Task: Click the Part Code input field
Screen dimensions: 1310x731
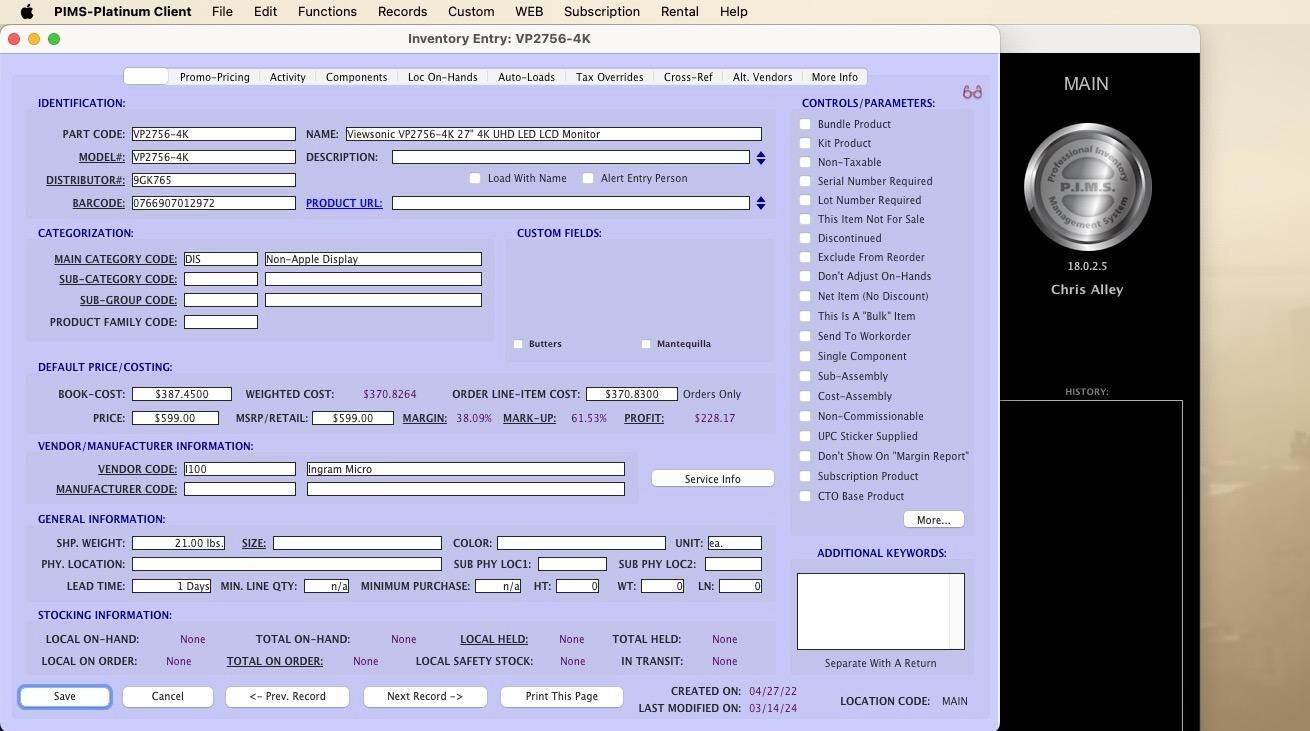Action: pyautogui.click(x=214, y=134)
